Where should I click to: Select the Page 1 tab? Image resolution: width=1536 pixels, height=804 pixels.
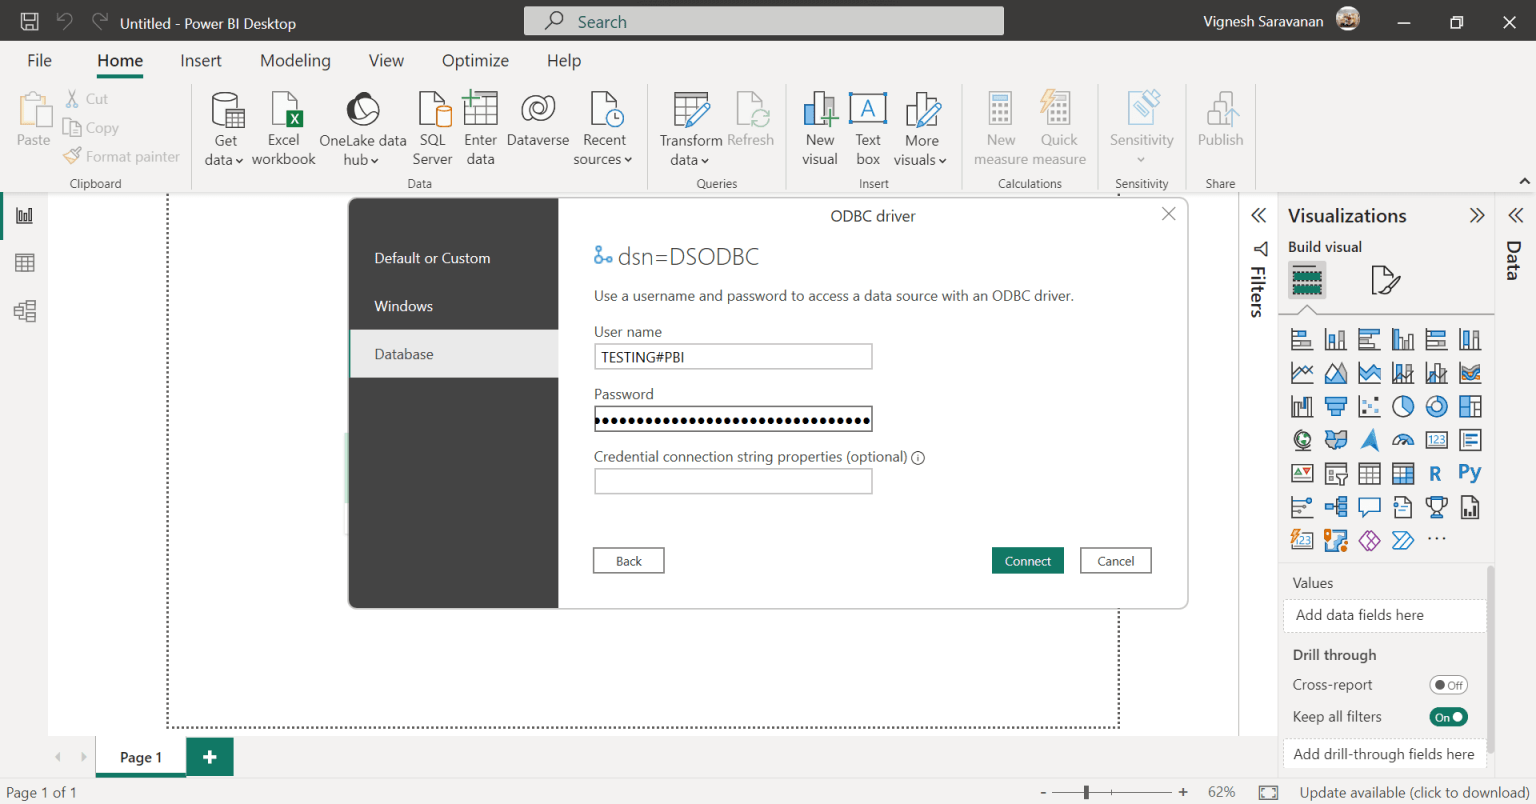coord(140,757)
